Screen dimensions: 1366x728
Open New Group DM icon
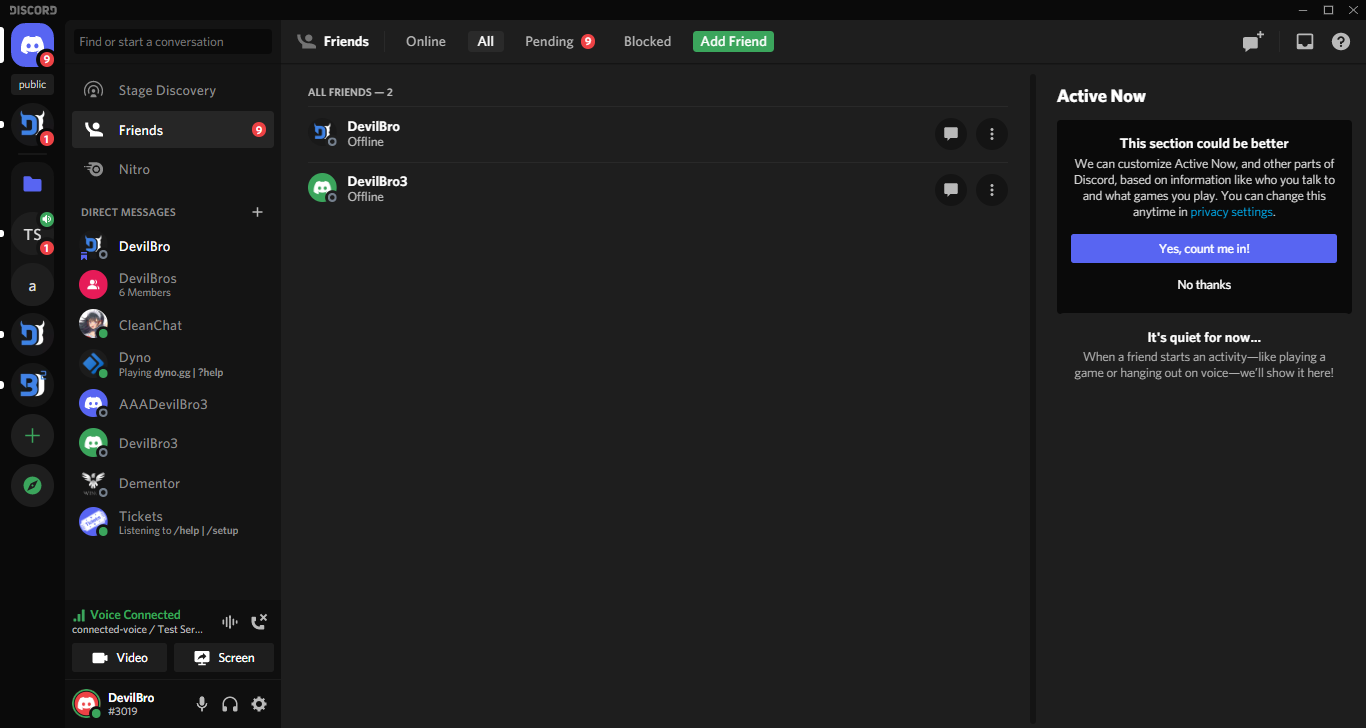(x=1253, y=41)
